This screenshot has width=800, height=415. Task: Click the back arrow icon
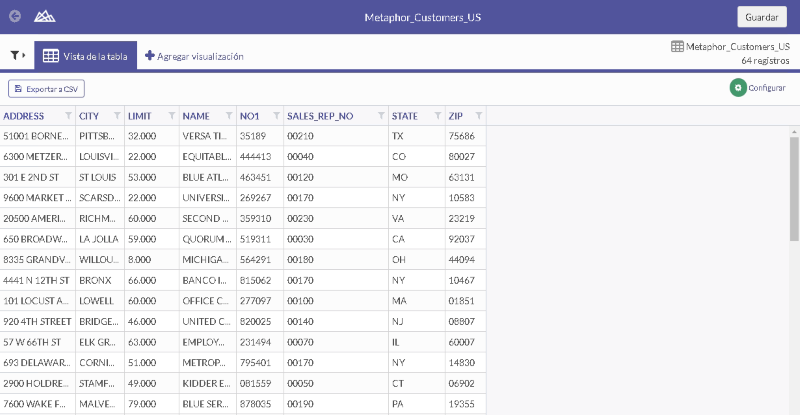pyautogui.click(x=14, y=17)
